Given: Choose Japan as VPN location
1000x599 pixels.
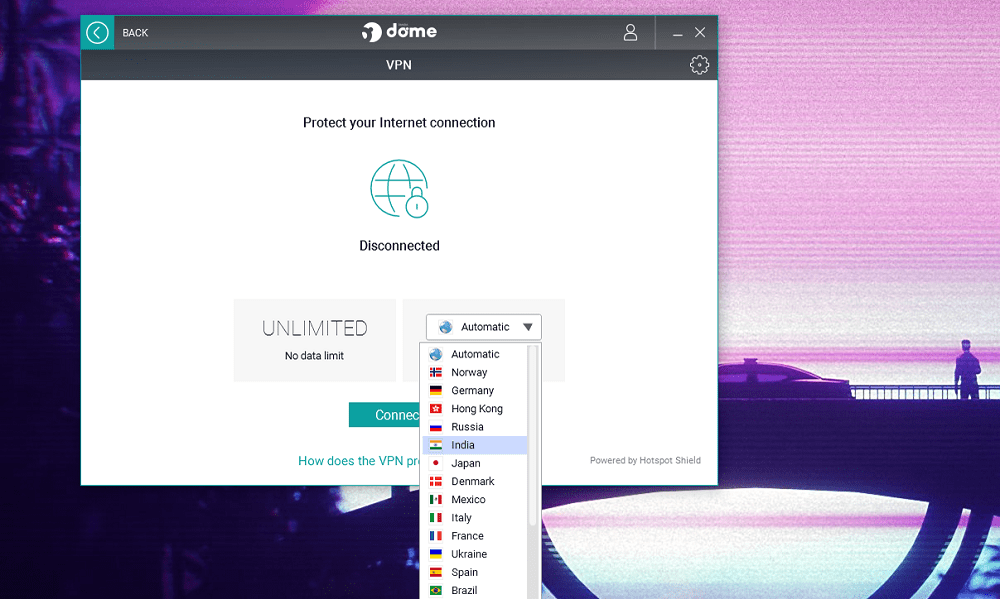Looking at the screenshot, I should click(474, 463).
